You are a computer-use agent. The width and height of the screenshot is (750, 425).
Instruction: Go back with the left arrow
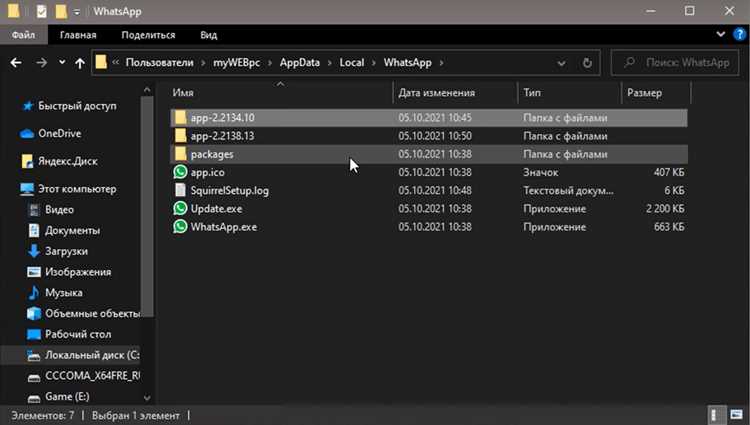[16, 63]
